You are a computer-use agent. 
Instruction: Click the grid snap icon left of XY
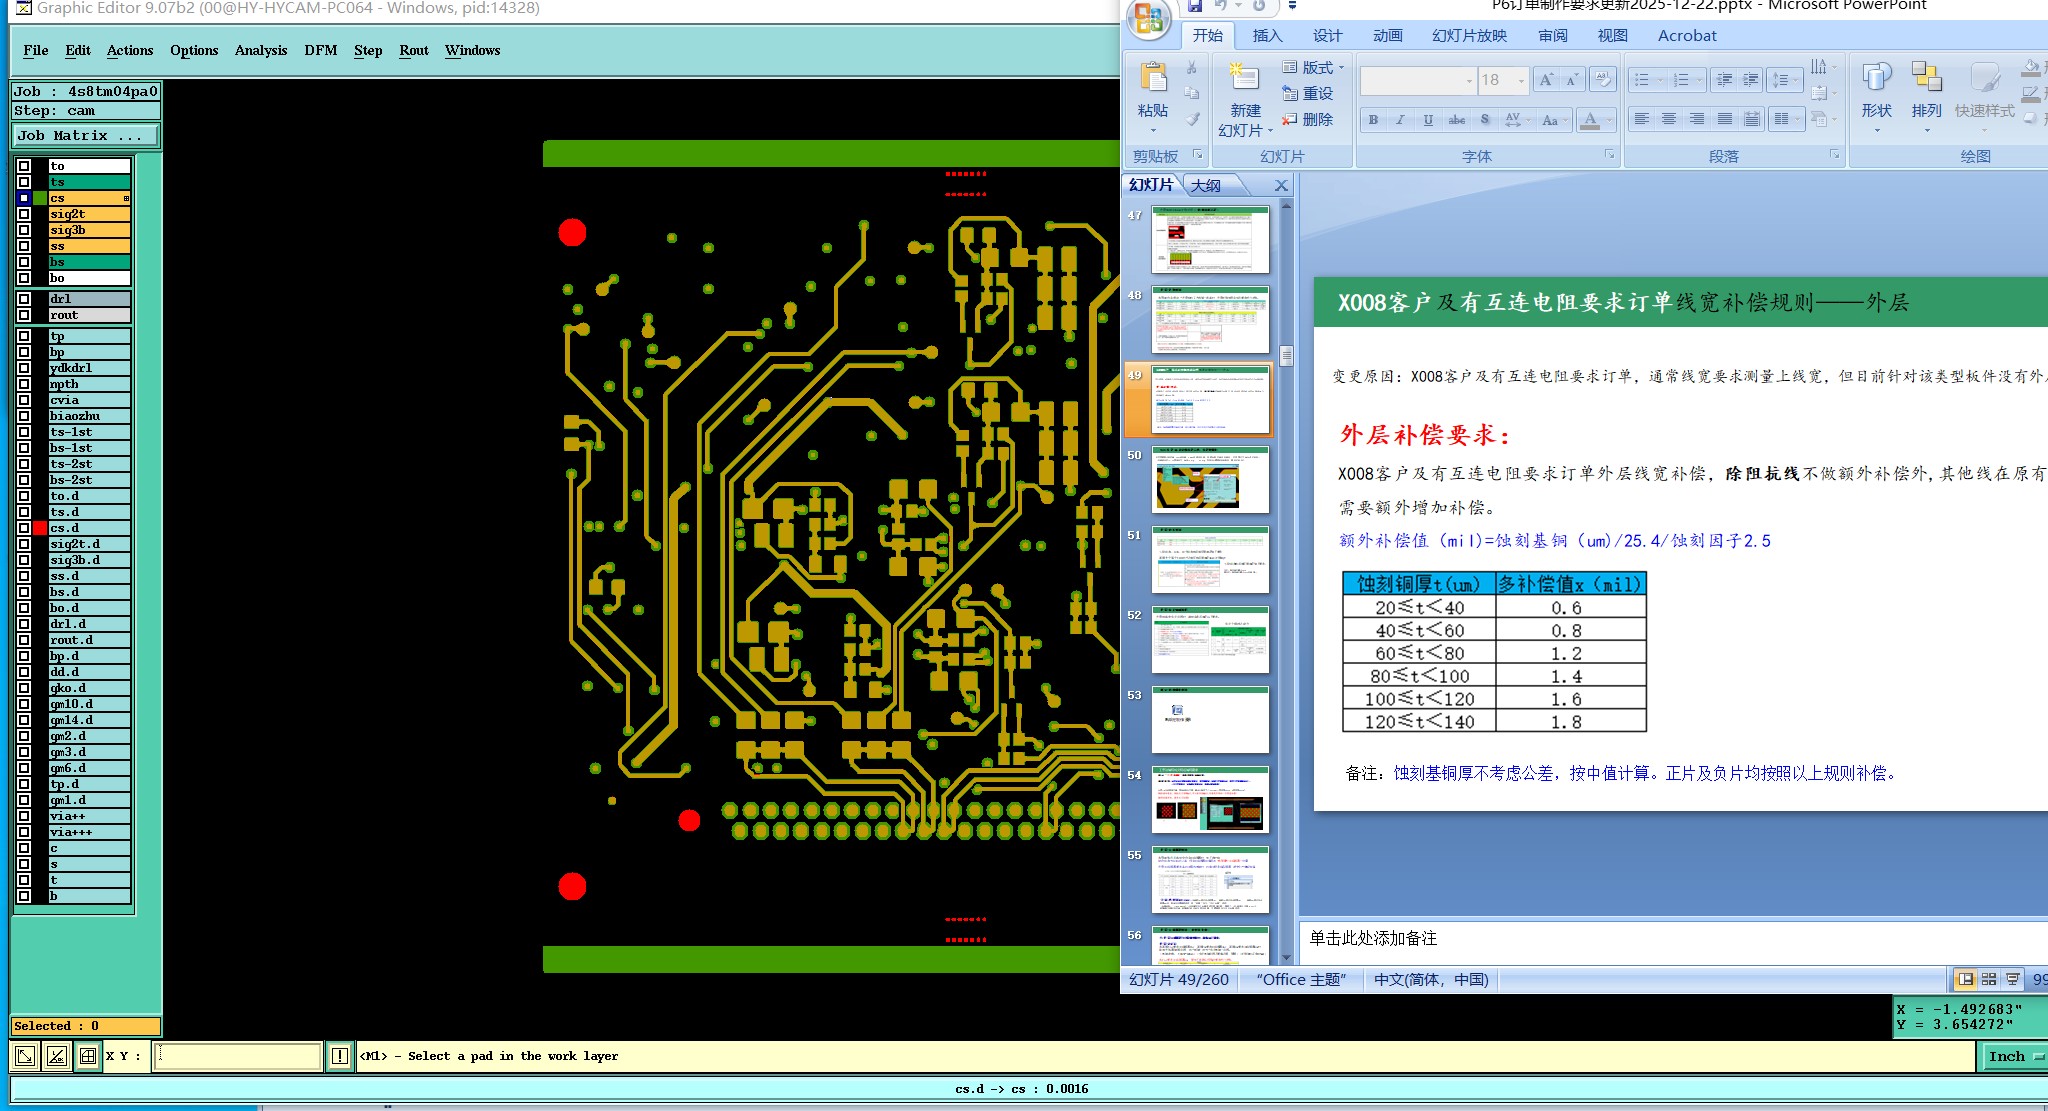(88, 1056)
